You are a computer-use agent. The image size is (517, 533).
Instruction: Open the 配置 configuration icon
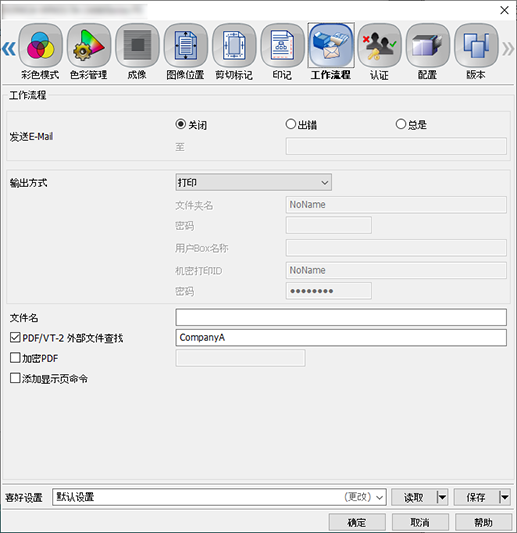point(428,45)
